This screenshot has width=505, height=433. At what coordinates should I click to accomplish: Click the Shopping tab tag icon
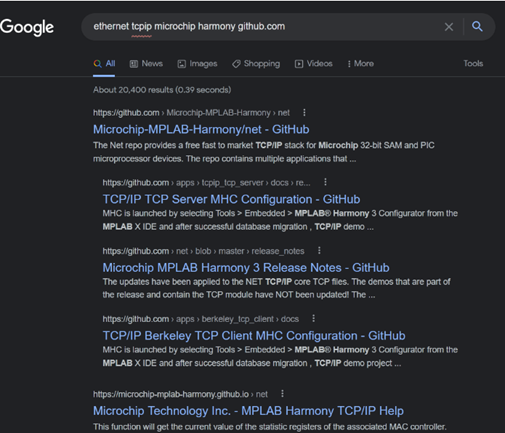point(236,64)
